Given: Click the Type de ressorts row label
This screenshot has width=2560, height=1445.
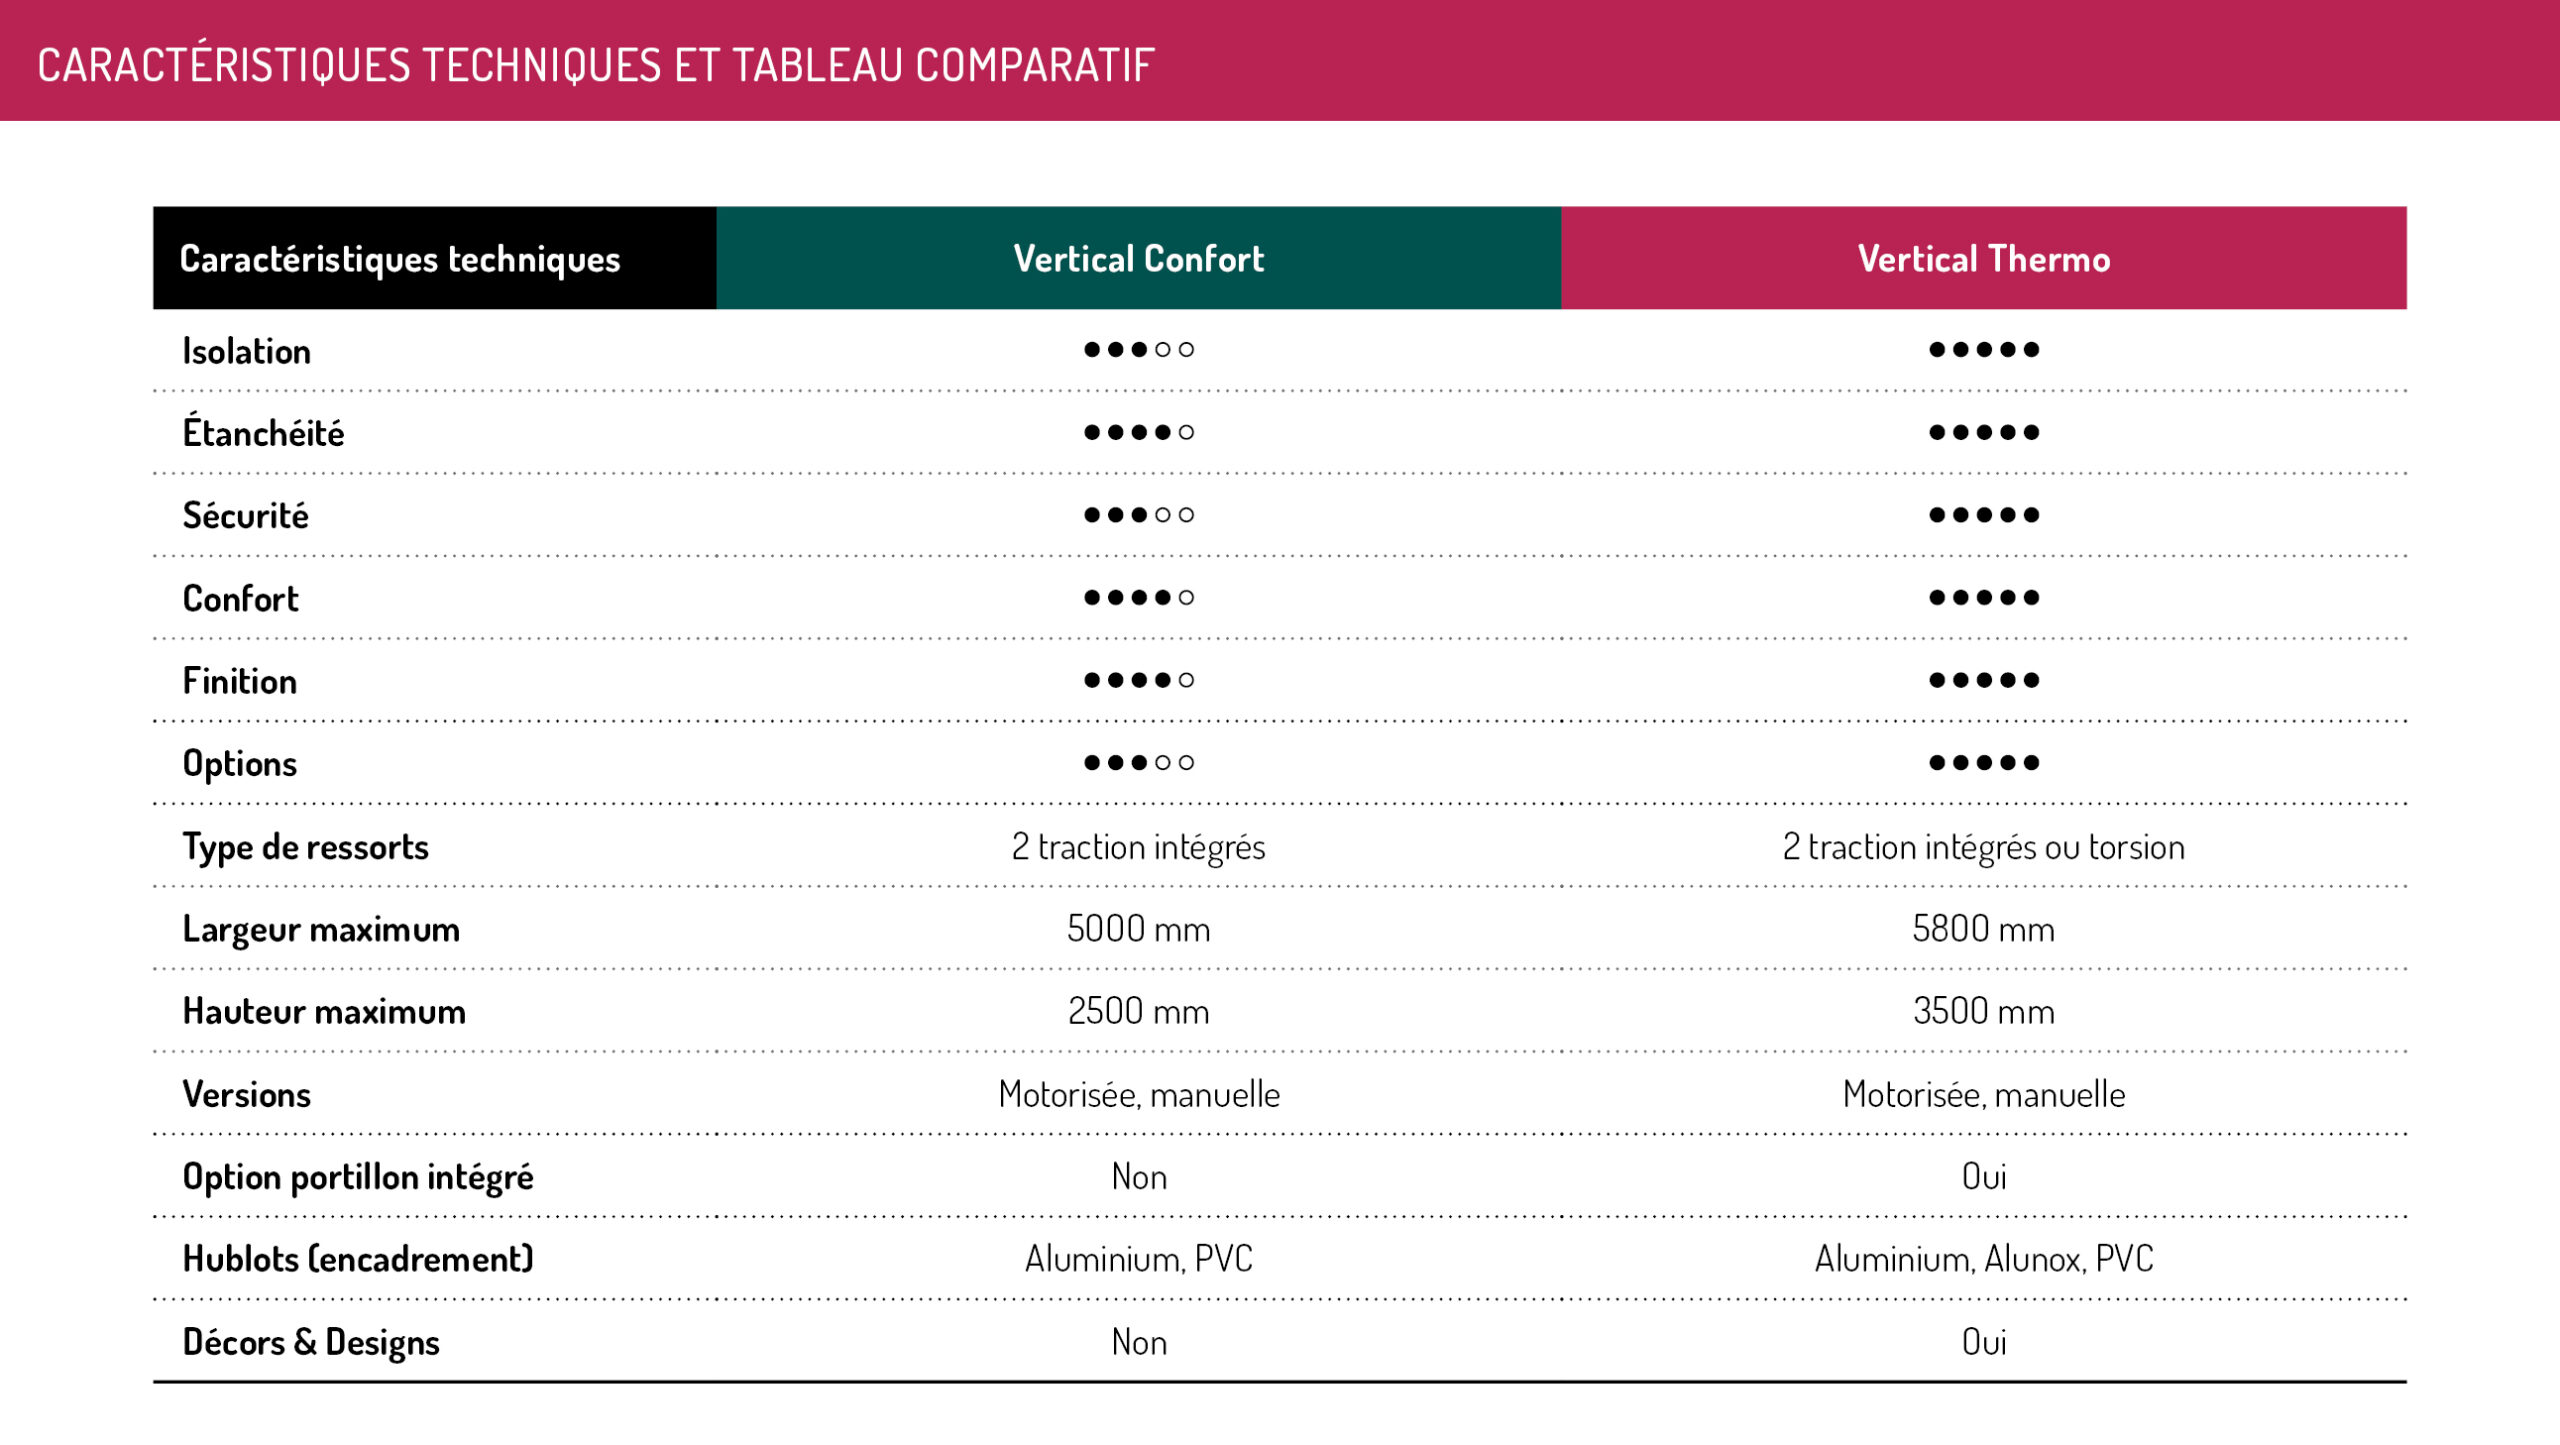Looking at the screenshot, I should pos(305,847).
